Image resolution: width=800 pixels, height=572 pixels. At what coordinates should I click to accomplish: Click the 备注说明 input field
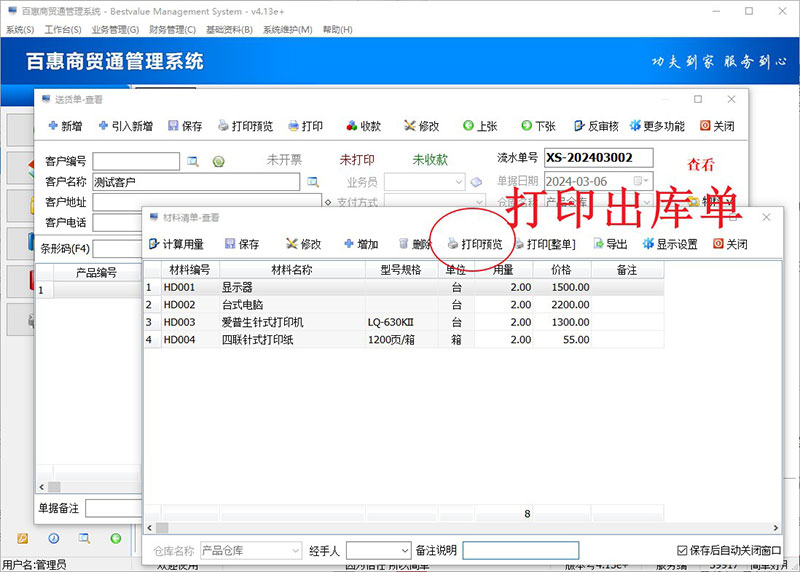(x=520, y=551)
